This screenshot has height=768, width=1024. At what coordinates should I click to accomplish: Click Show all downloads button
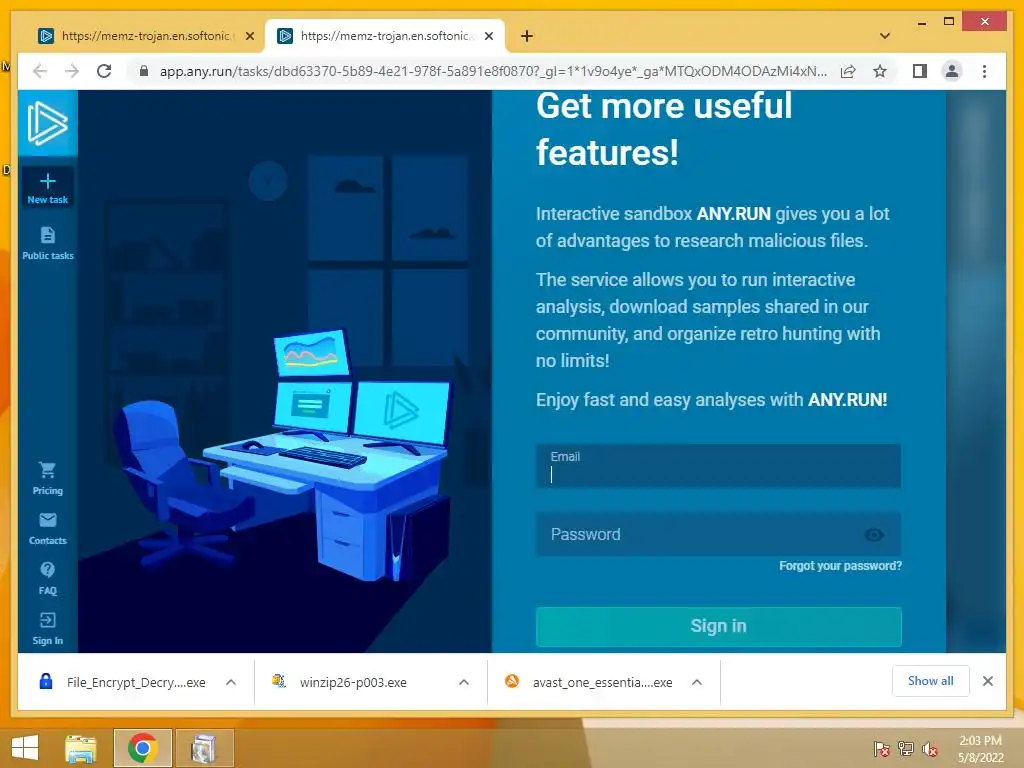(x=931, y=681)
